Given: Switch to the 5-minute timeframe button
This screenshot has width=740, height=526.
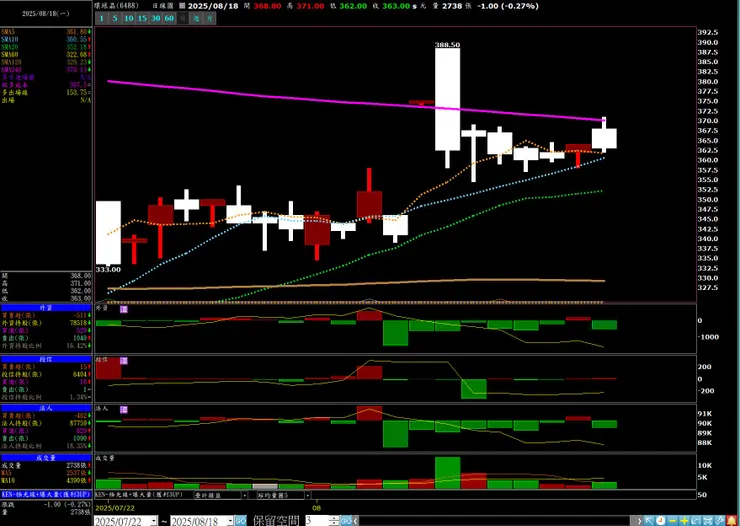Looking at the screenshot, I should [x=115, y=18].
